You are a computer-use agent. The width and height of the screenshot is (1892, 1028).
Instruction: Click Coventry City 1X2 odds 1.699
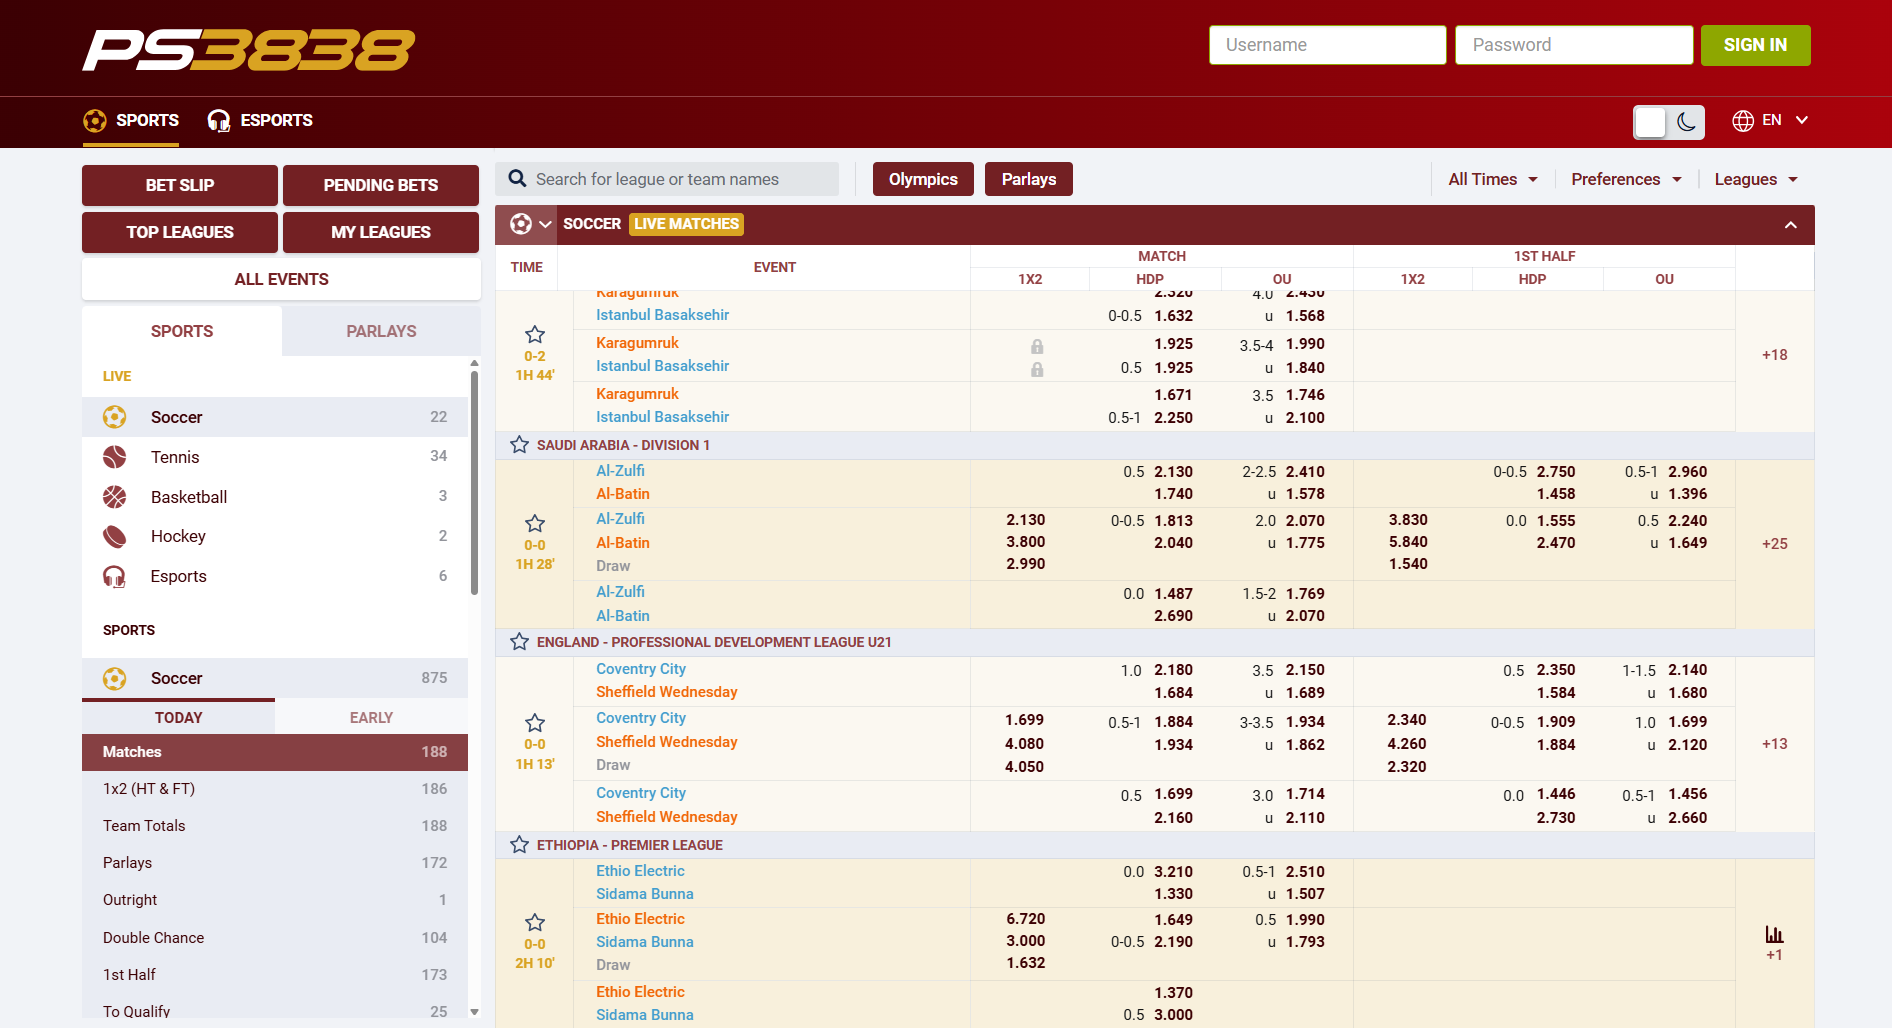coord(1024,720)
